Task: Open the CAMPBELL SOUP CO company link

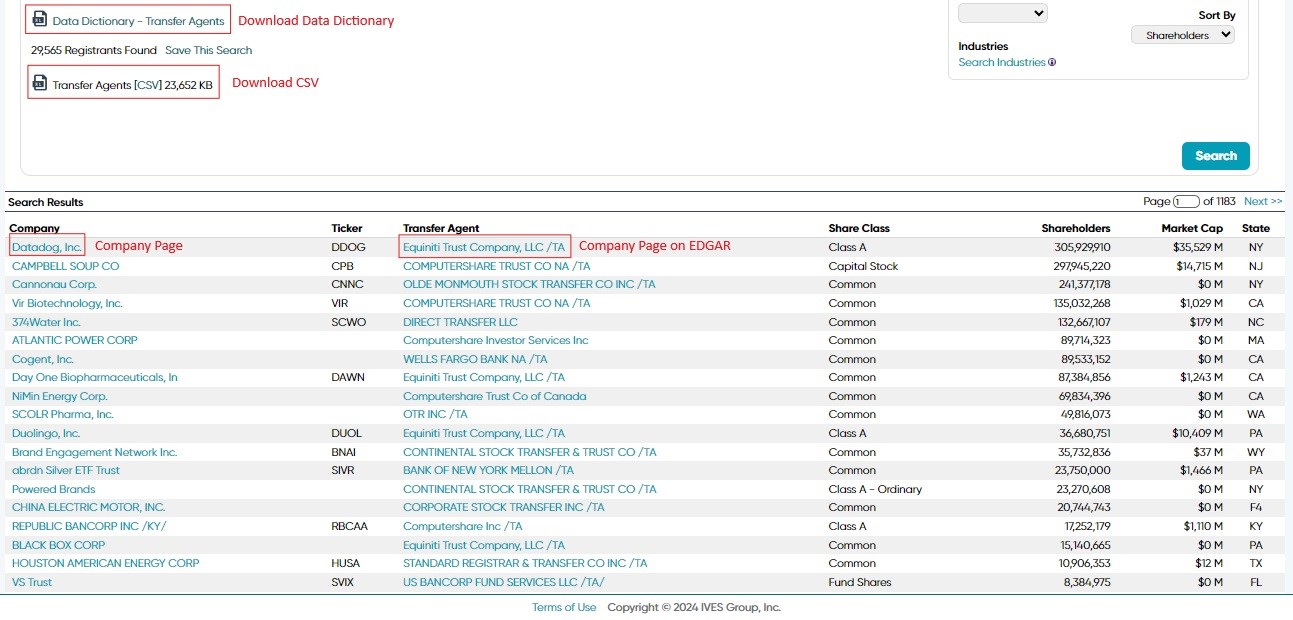Action: pyautogui.click(x=65, y=266)
